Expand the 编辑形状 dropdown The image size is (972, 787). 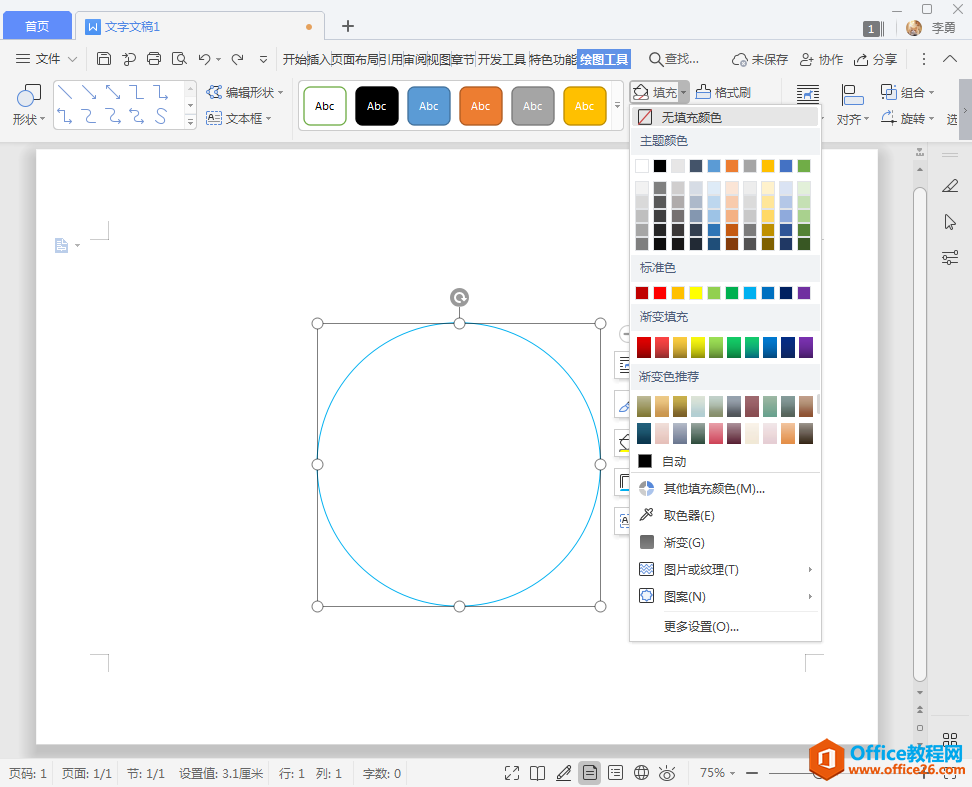tap(245, 92)
